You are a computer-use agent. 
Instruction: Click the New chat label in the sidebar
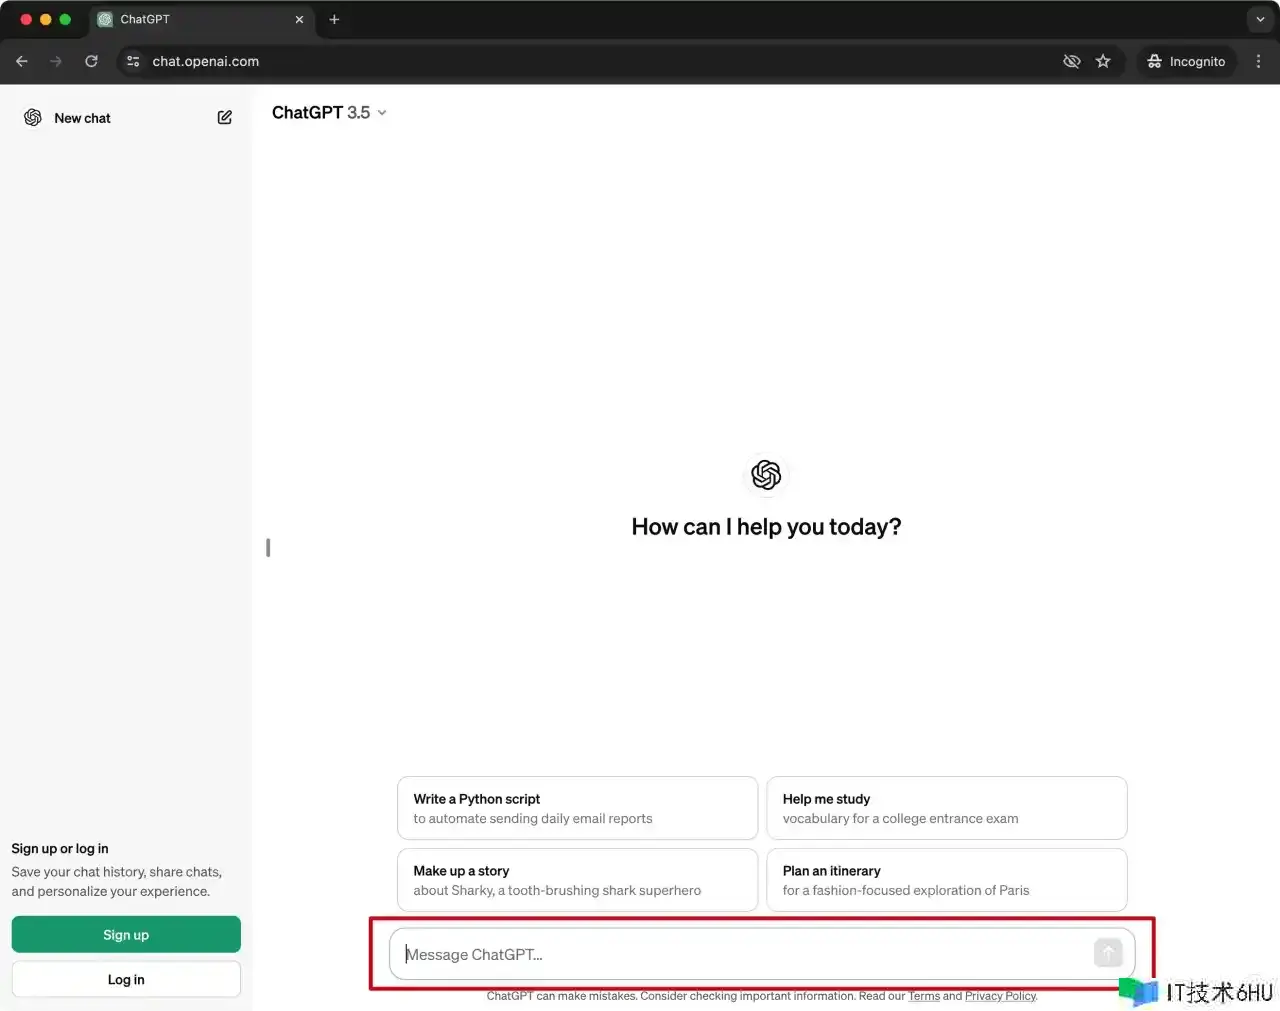pos(82,118)
